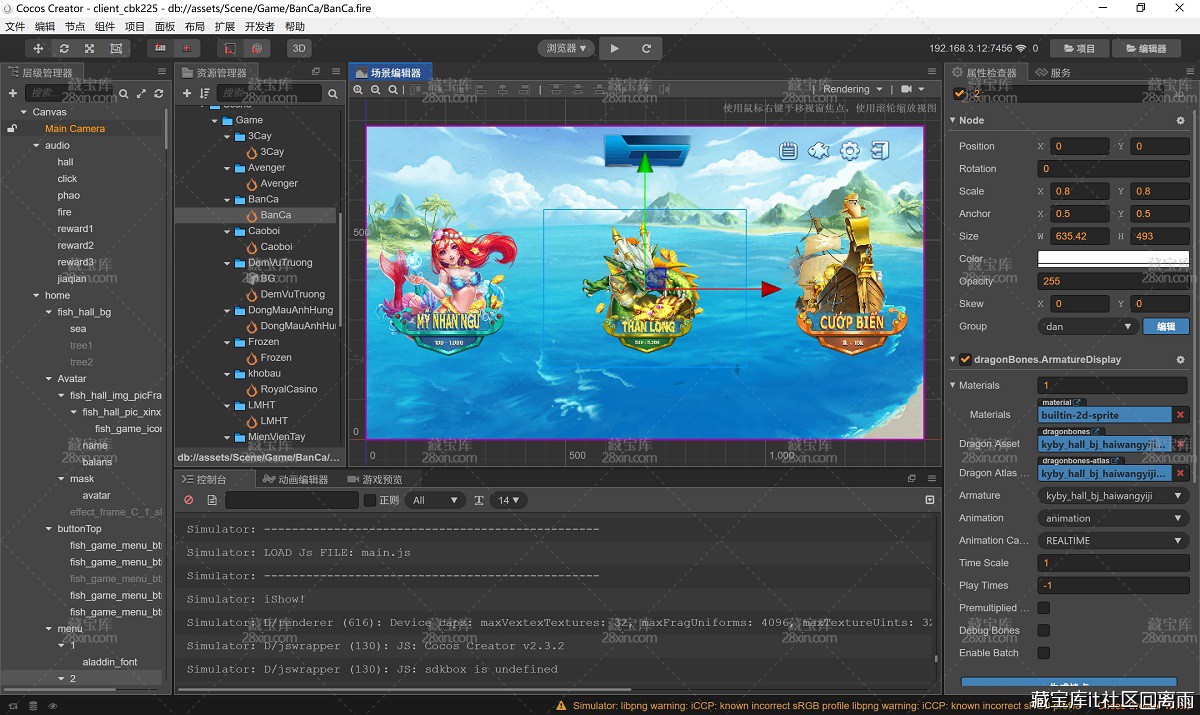Select the aladdin_font node in hierarchy

click(x=110, y=662)
